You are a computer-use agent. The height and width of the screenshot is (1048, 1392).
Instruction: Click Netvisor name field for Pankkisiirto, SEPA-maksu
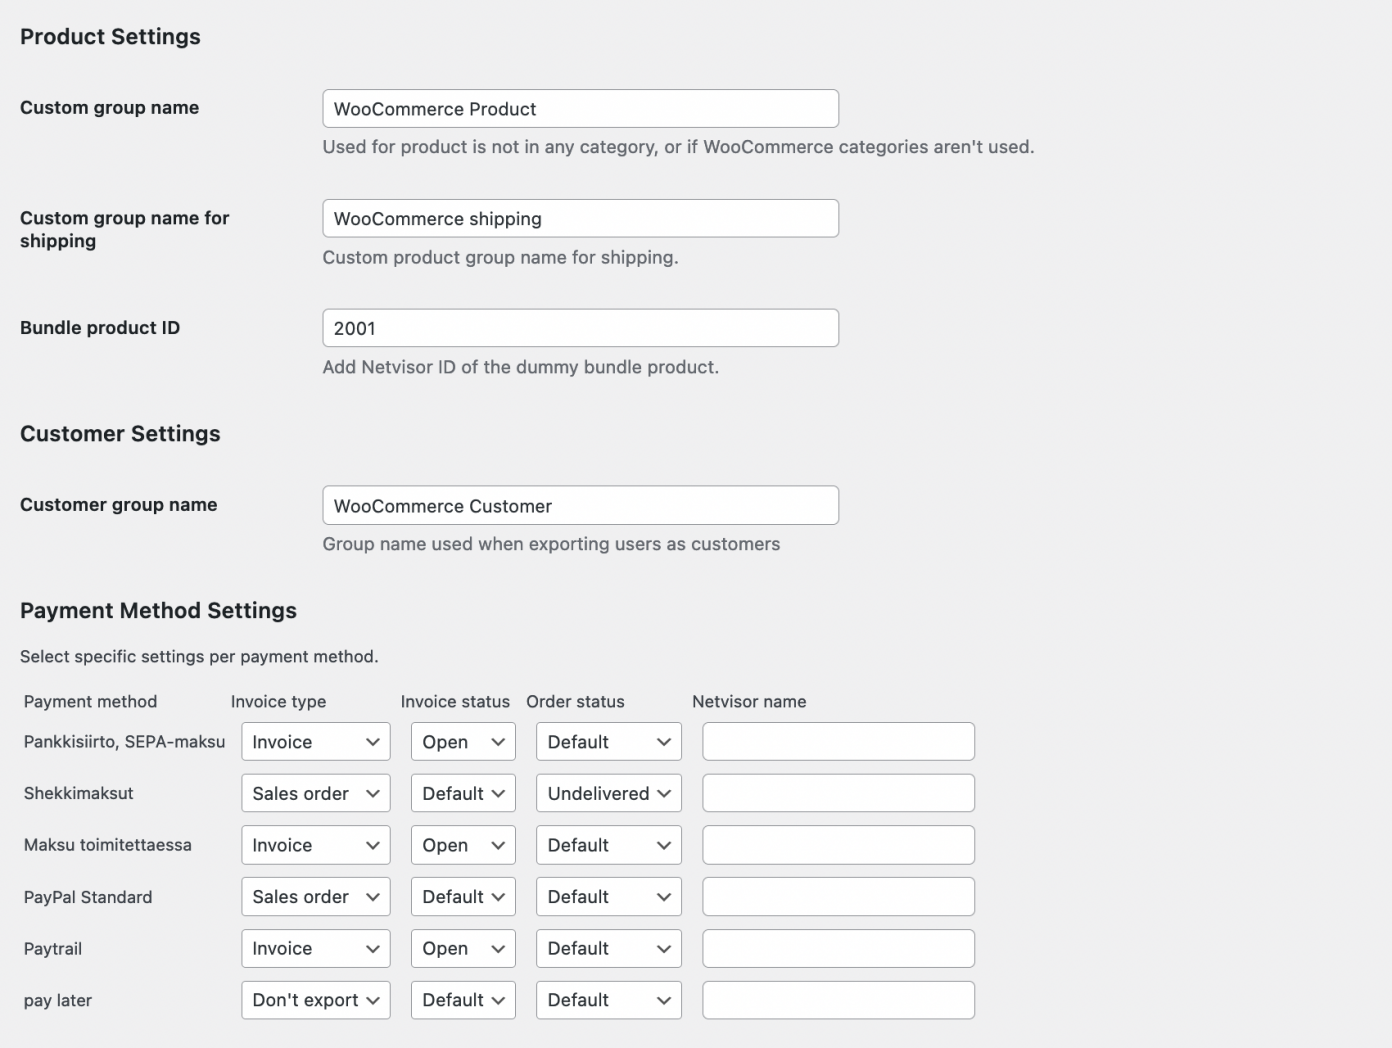pos(838,742)
